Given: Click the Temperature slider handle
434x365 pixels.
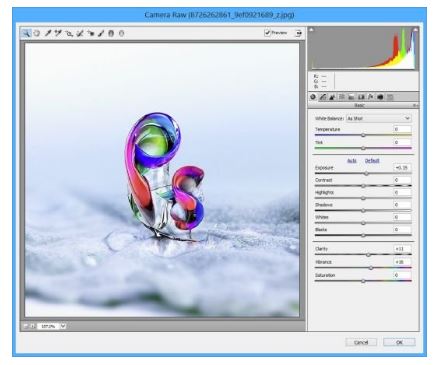Looking at the screenshot, I should pyautogui.click(x=363, y=135).
